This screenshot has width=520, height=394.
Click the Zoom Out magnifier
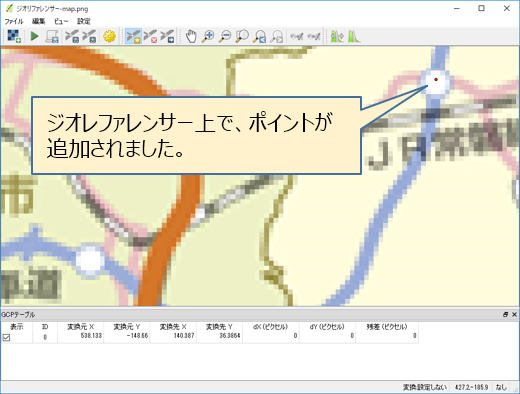click(225, 36)
